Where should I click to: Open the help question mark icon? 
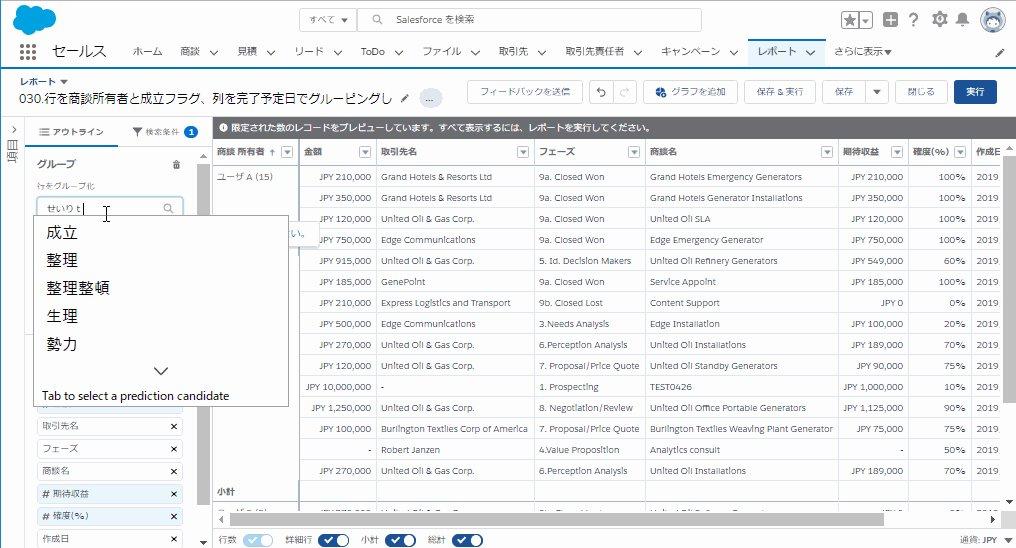[914, 19]
